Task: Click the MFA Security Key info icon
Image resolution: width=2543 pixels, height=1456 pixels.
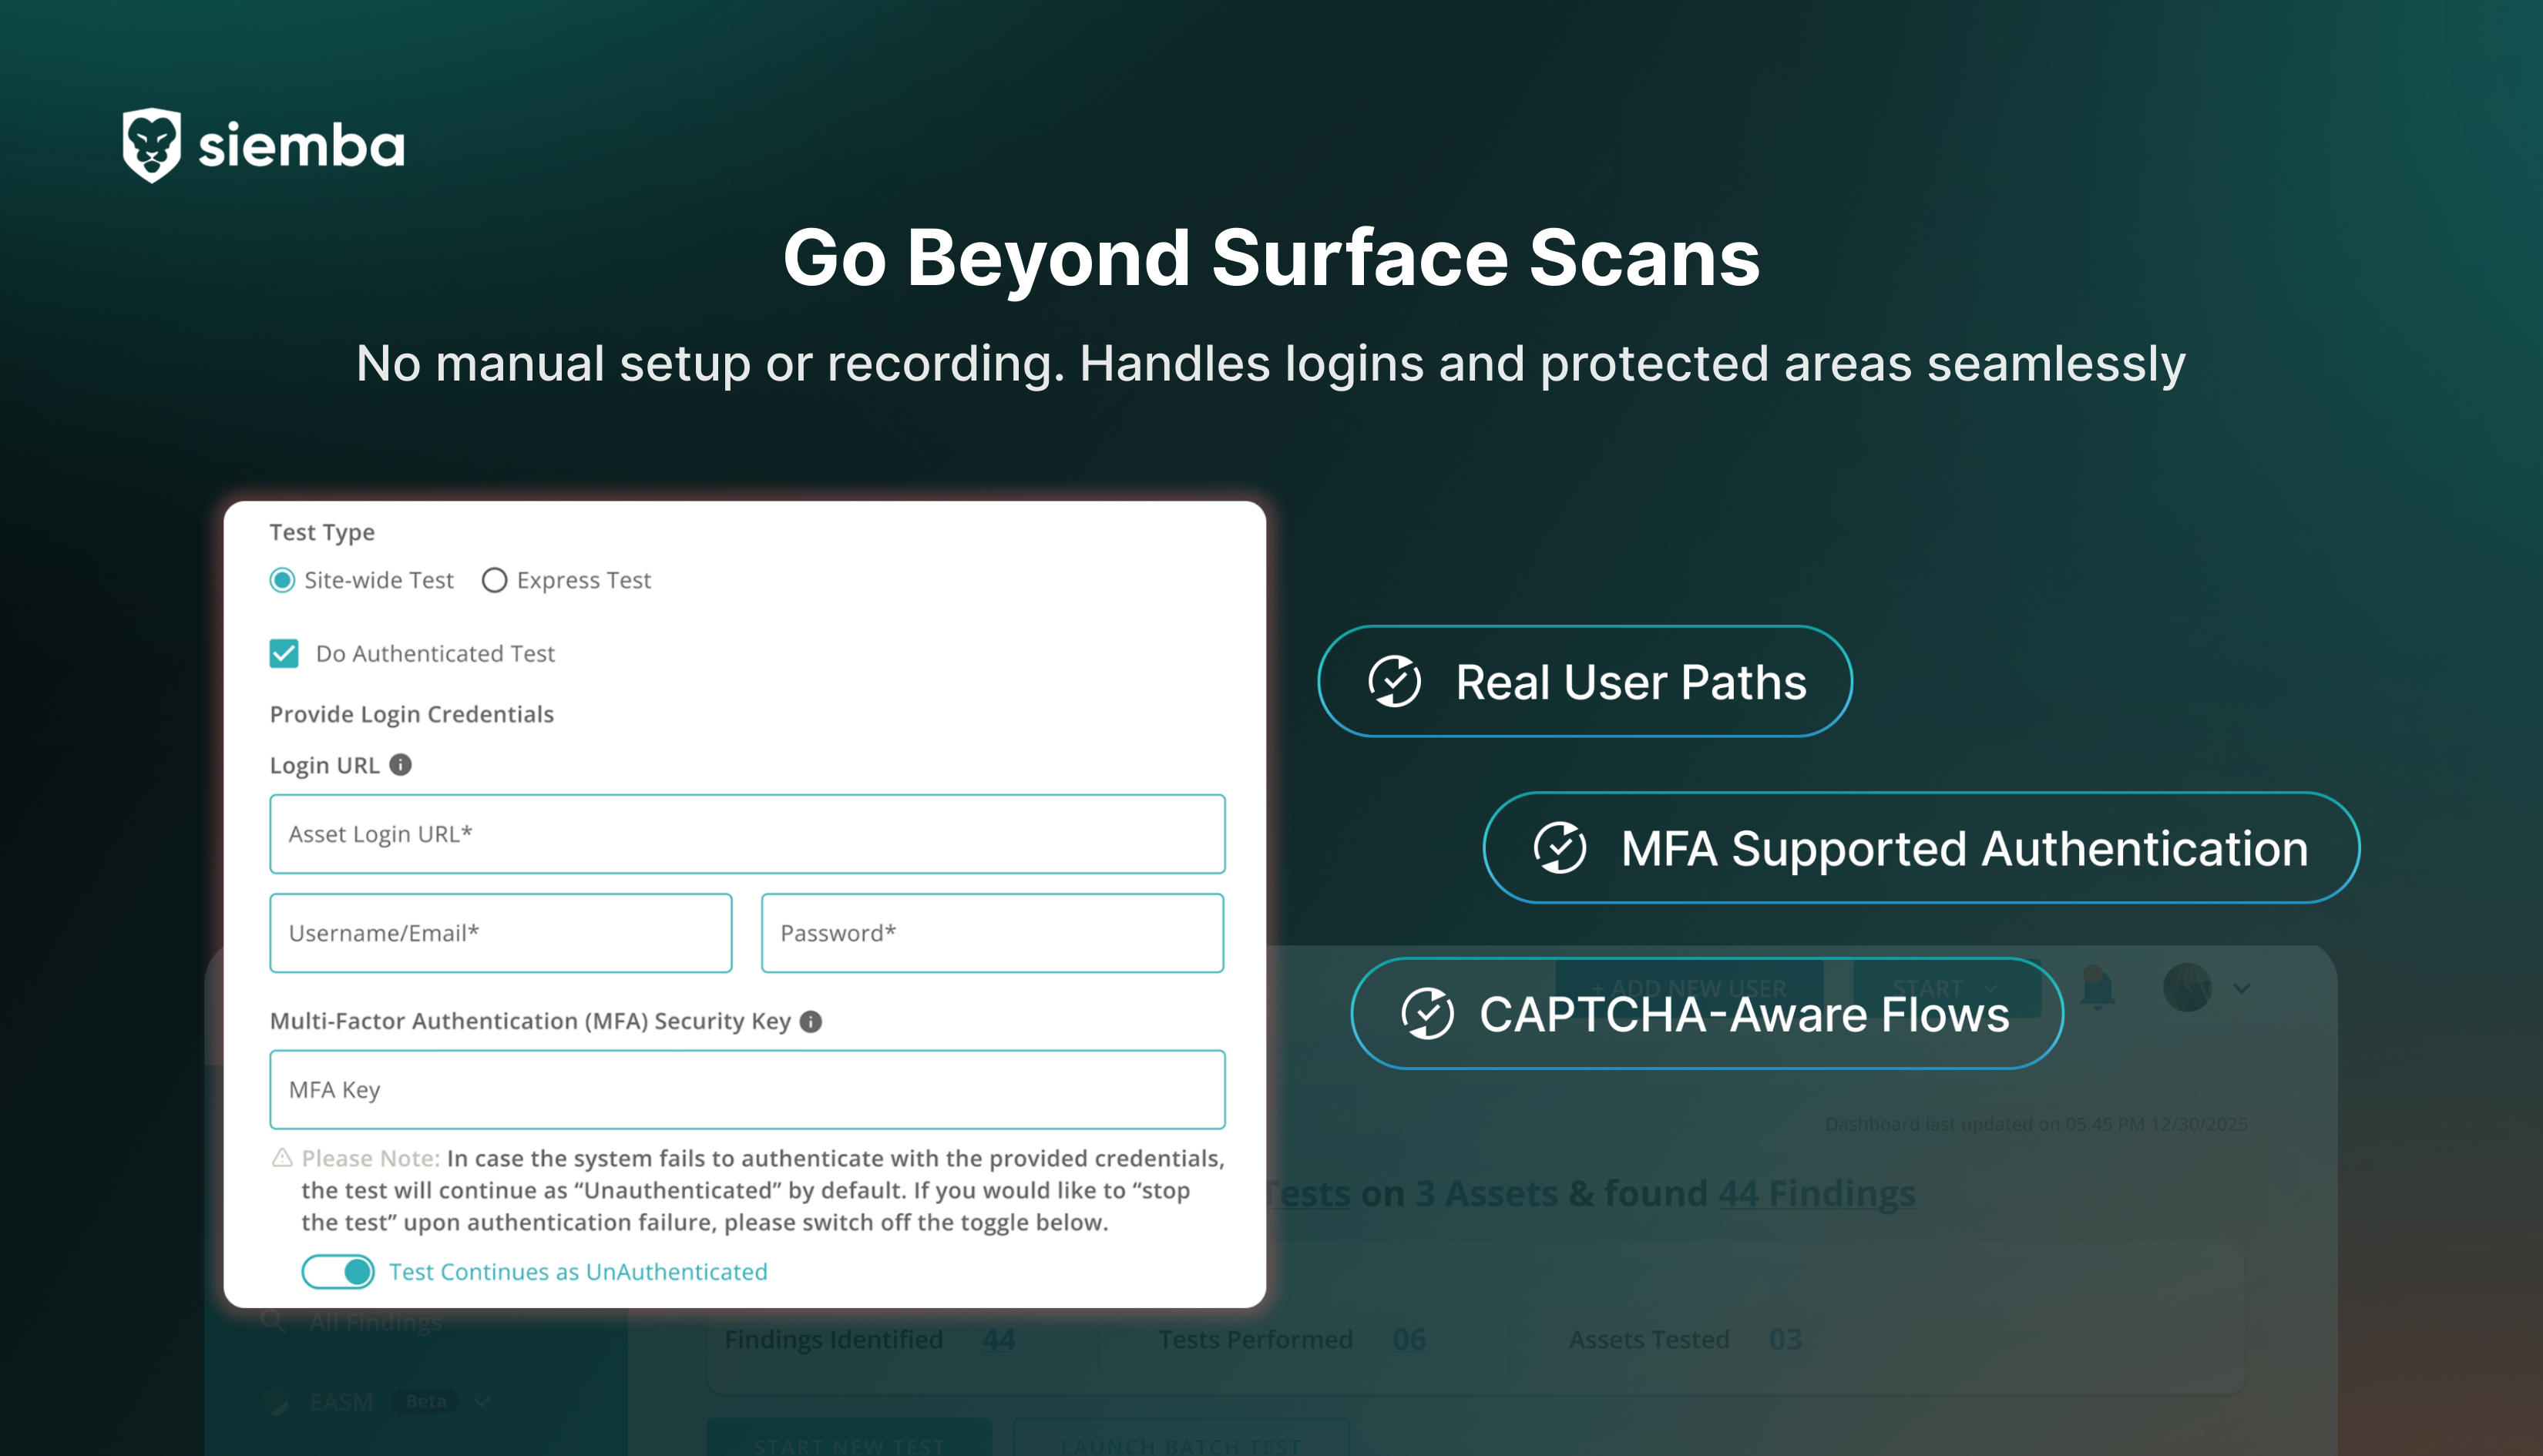Action: point(811,1021)
